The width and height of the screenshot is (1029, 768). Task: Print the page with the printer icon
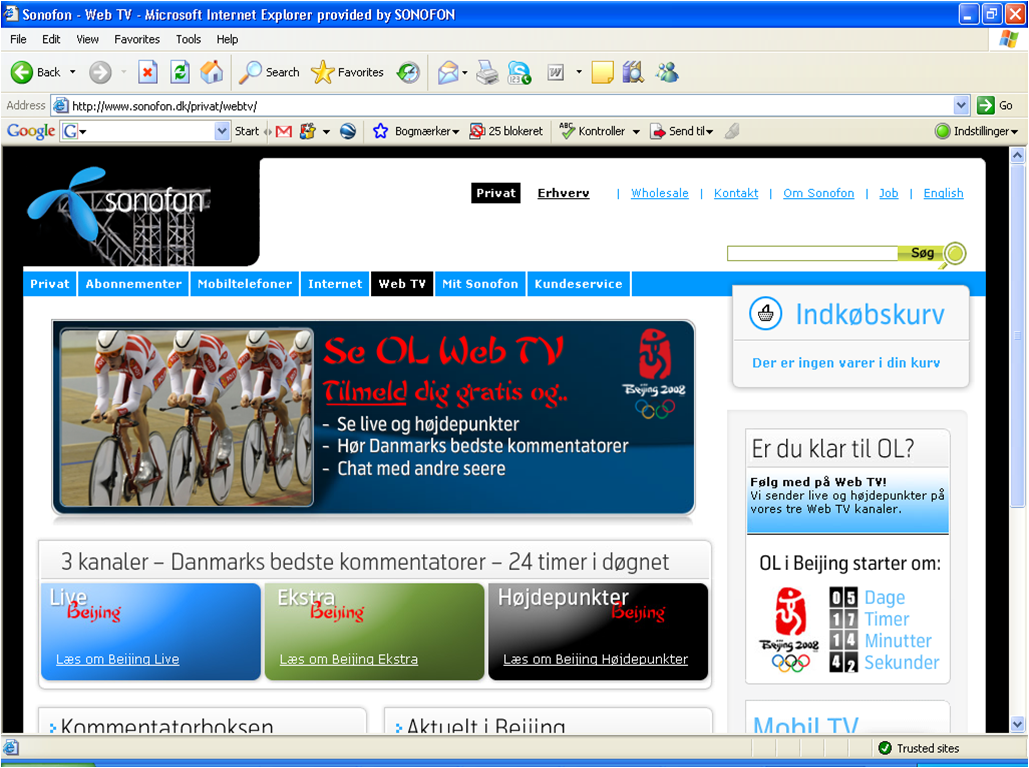pyautogui.click(x=487, y=72)
